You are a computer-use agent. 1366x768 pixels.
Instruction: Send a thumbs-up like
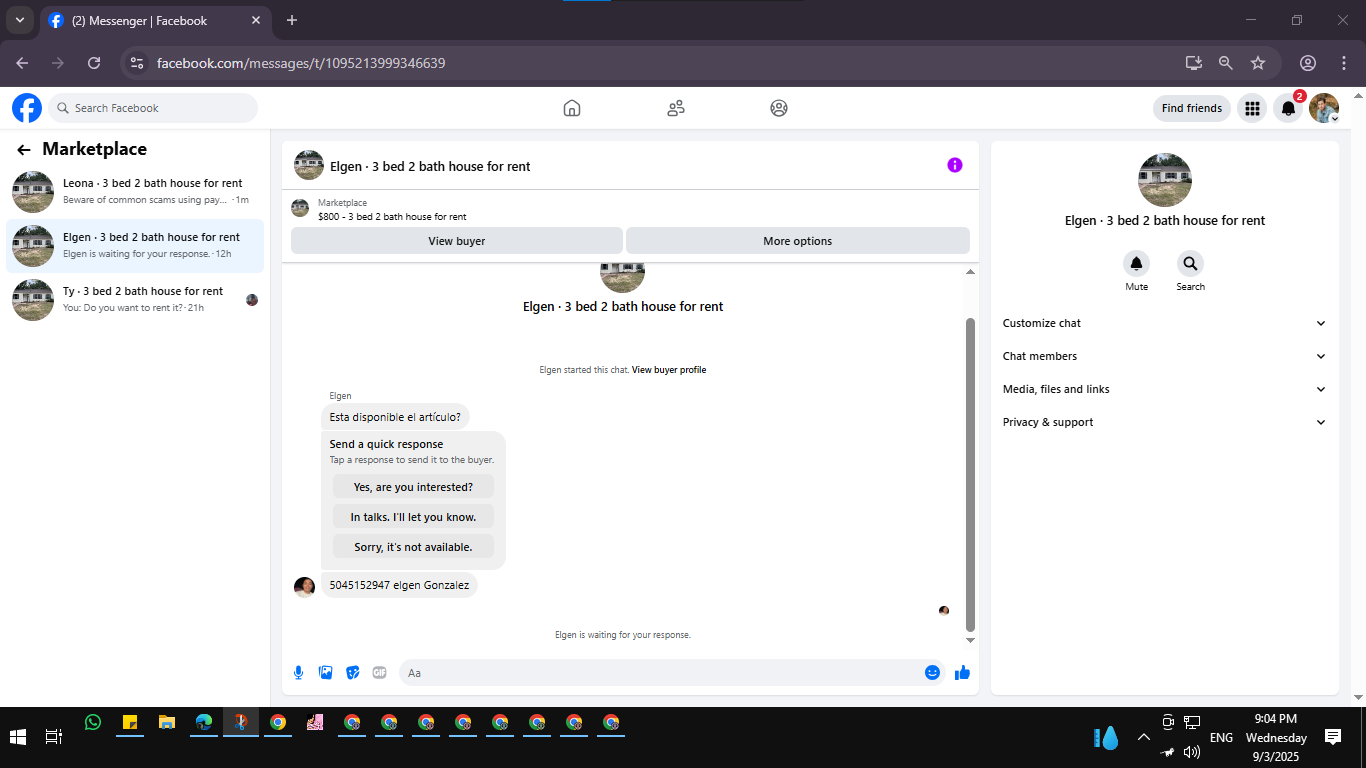tap(962, 673)
